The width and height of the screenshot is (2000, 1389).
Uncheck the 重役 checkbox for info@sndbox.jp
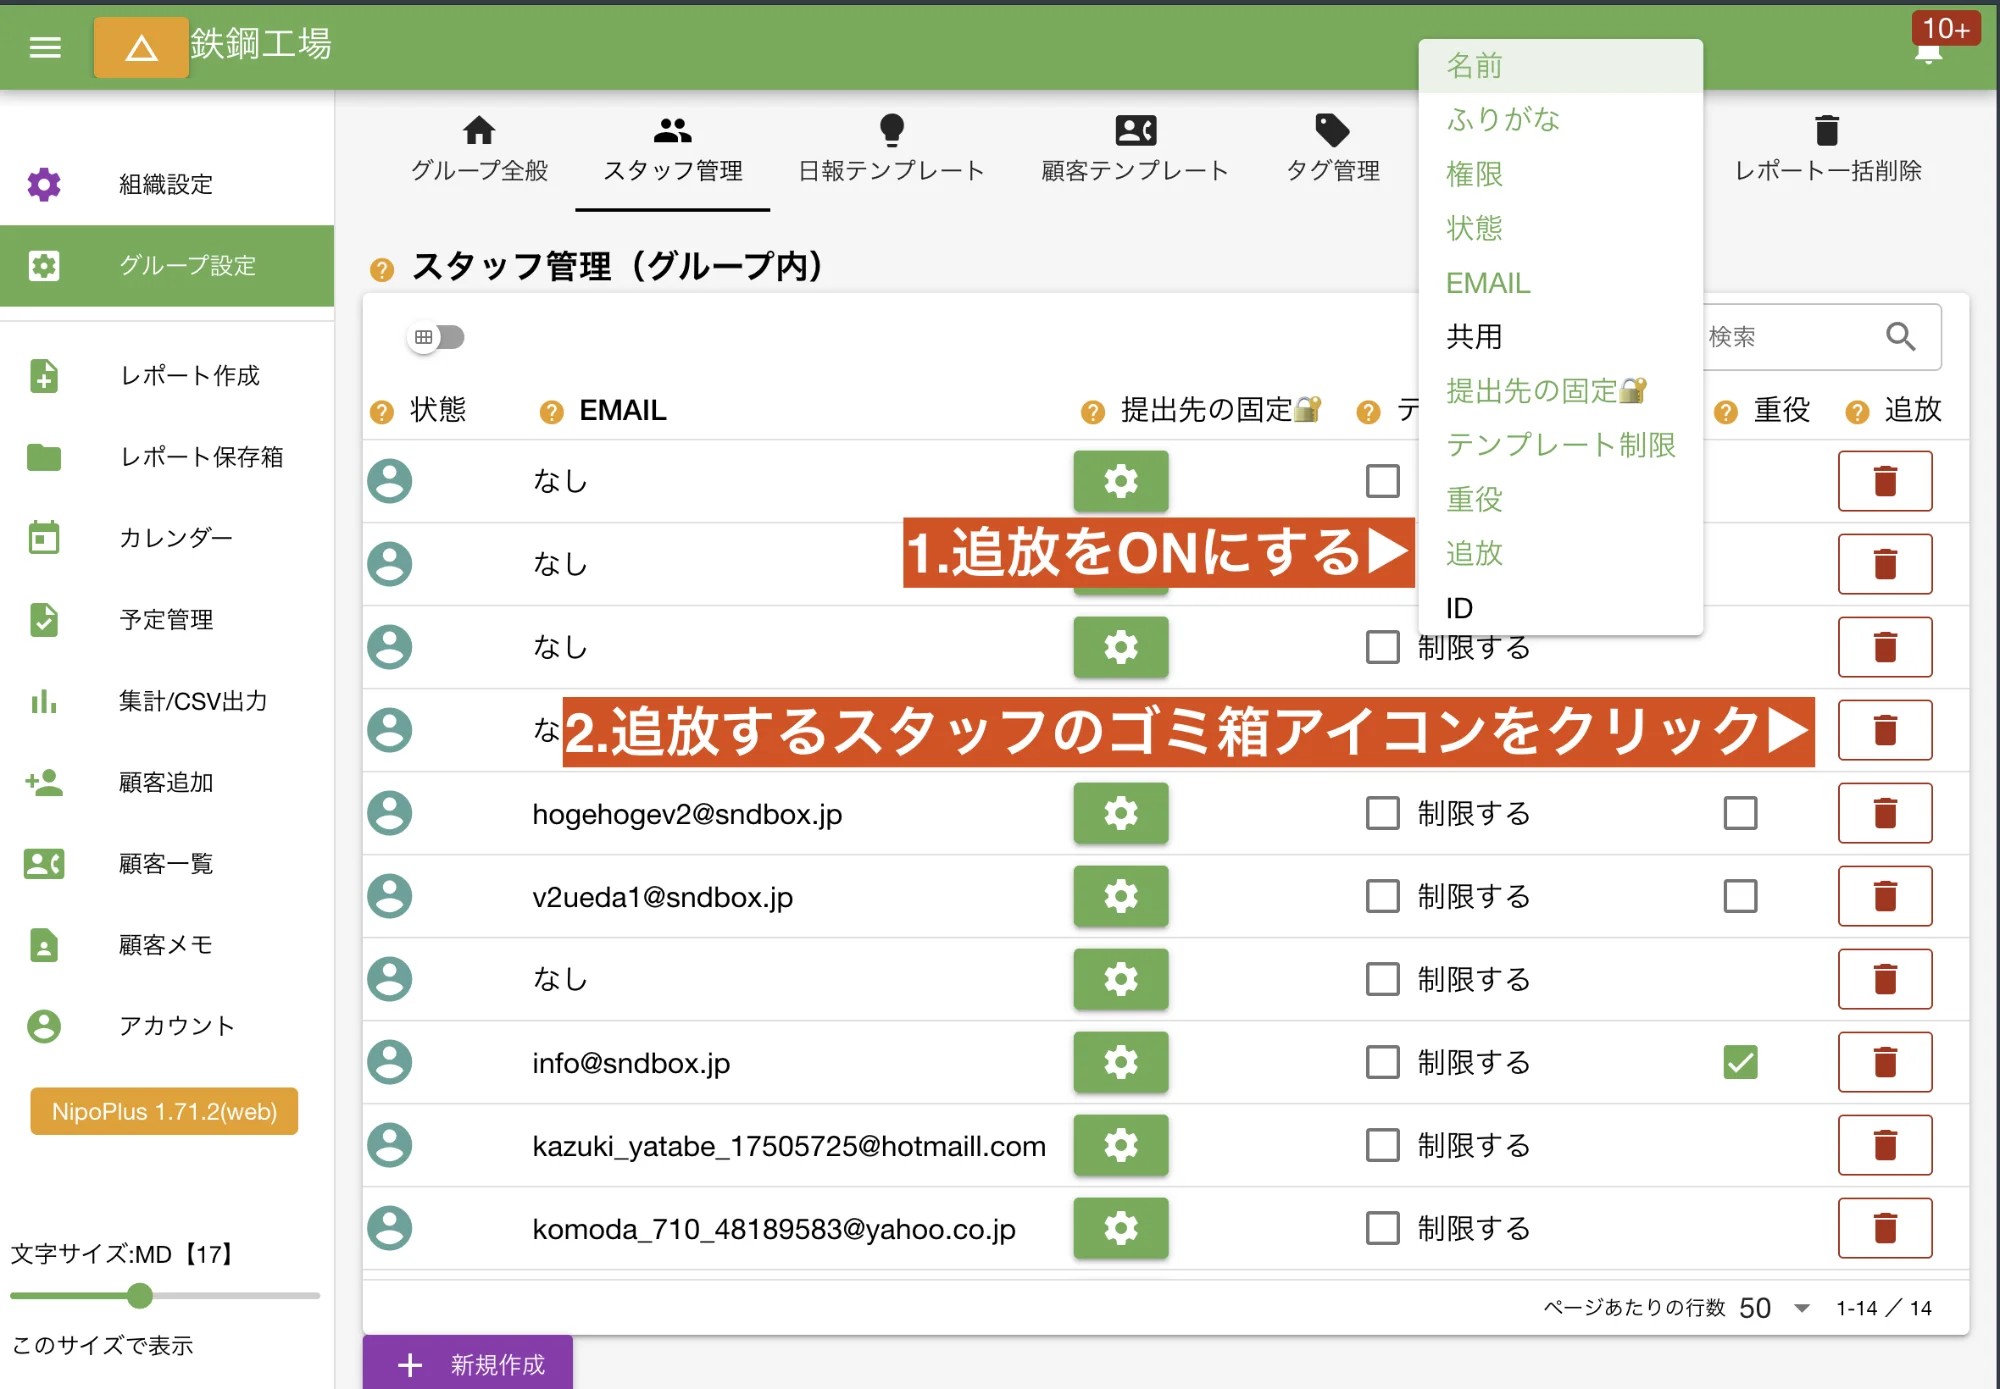tap(1740, 1063)
